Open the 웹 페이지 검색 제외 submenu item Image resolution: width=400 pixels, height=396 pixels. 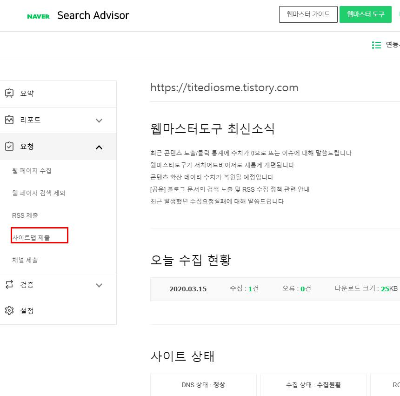[39, 193]
